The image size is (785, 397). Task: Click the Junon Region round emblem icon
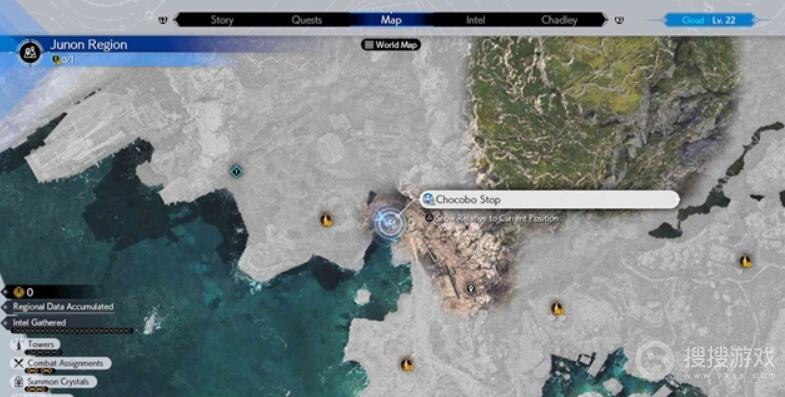point(30,52)
